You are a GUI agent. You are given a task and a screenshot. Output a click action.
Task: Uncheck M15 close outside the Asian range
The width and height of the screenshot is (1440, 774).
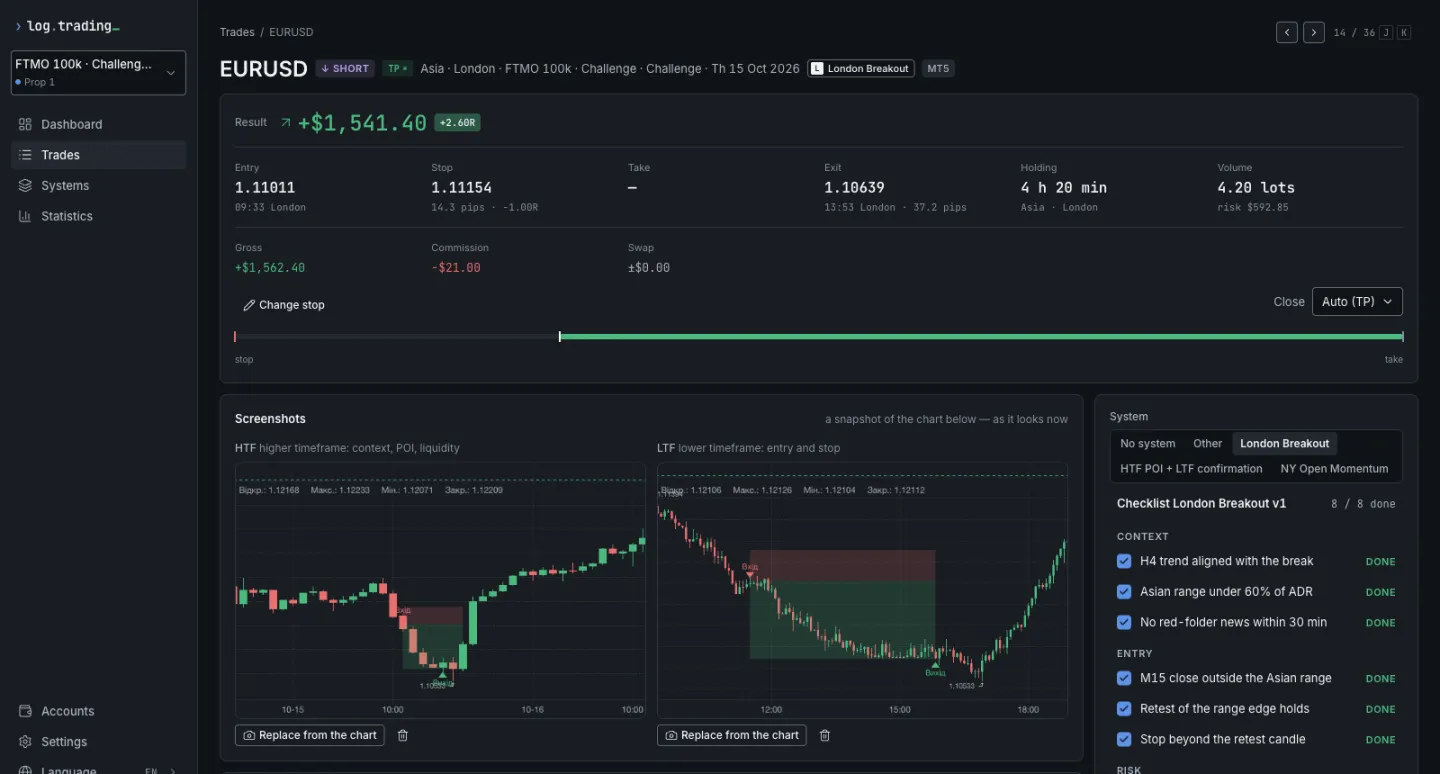click(1124, 678)
